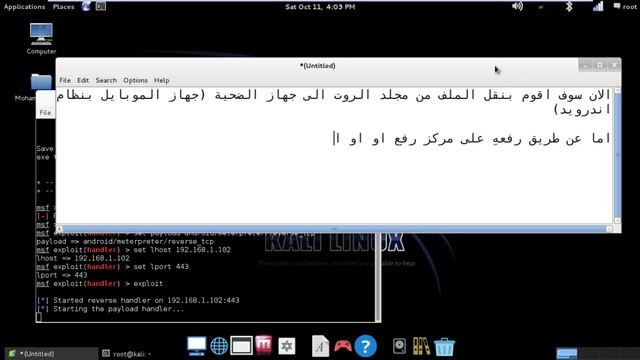The width and height of the screenshot is (640, 360).
Task: Open the dock disk drive icon
Action: pos(399,346)
